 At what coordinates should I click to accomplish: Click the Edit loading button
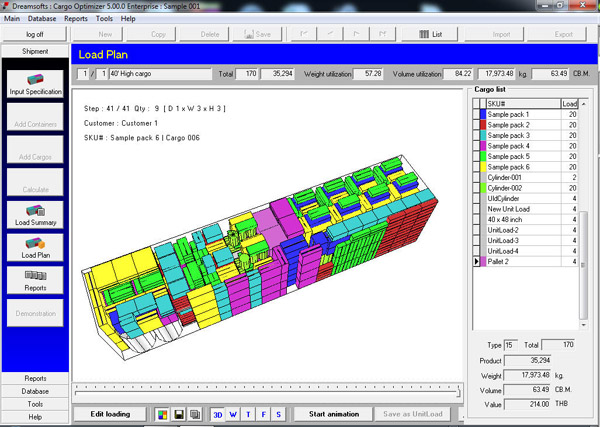coord(110,414)
